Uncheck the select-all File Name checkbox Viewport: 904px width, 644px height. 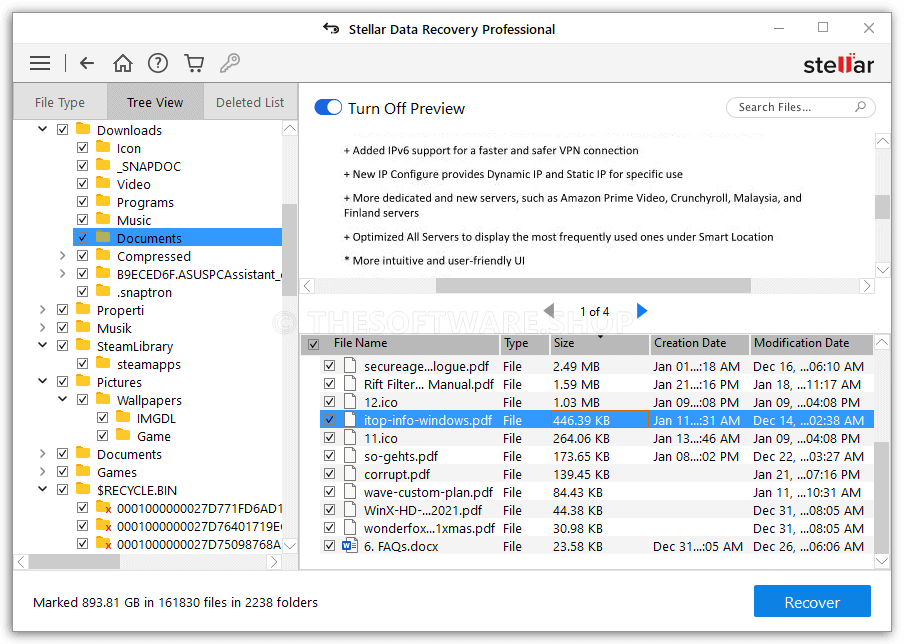[x=314, y=344]
